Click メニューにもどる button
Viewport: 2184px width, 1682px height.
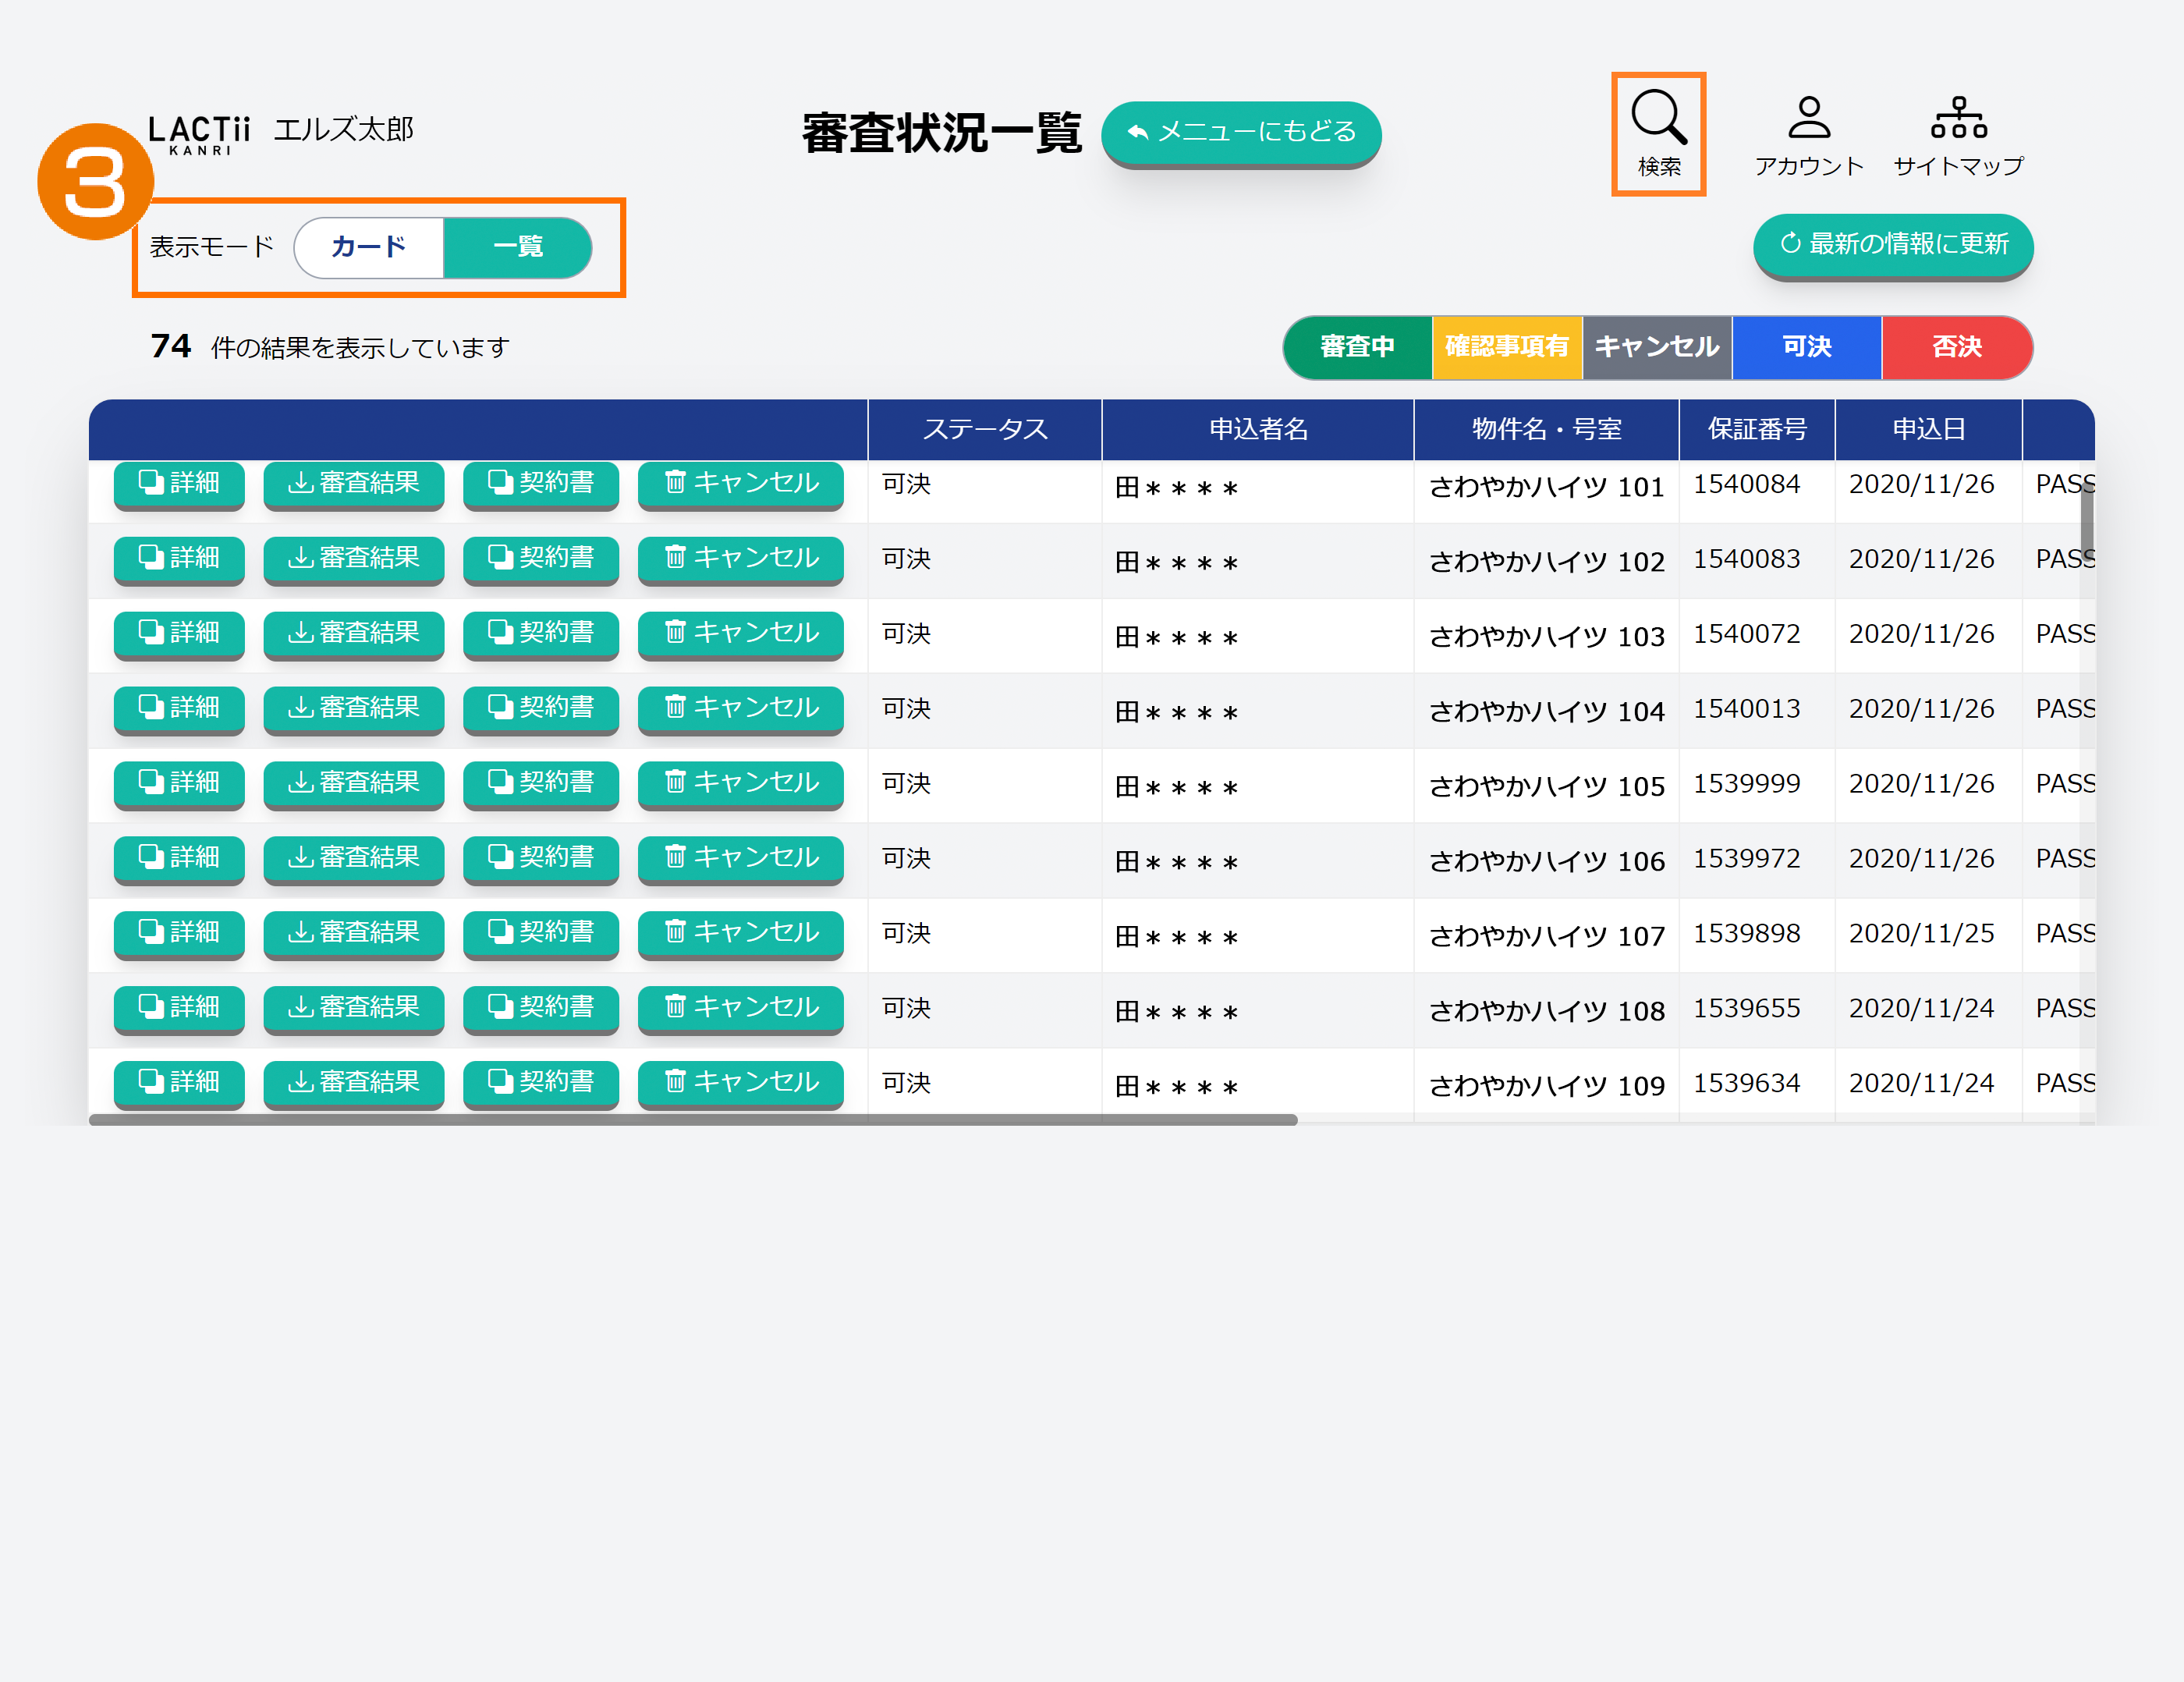click(x=1241, y=132)
